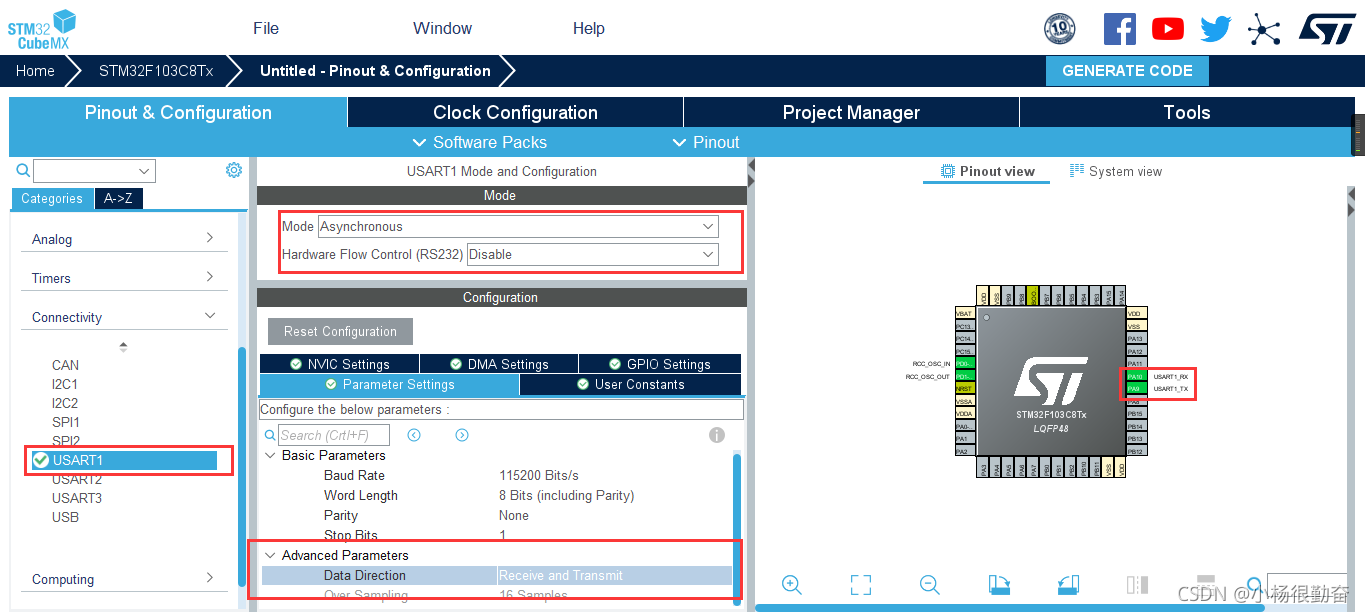Viewport: 1365px width, 612px height.
Task: Open ST YouTube channel icon
Action: point(1167,29)
